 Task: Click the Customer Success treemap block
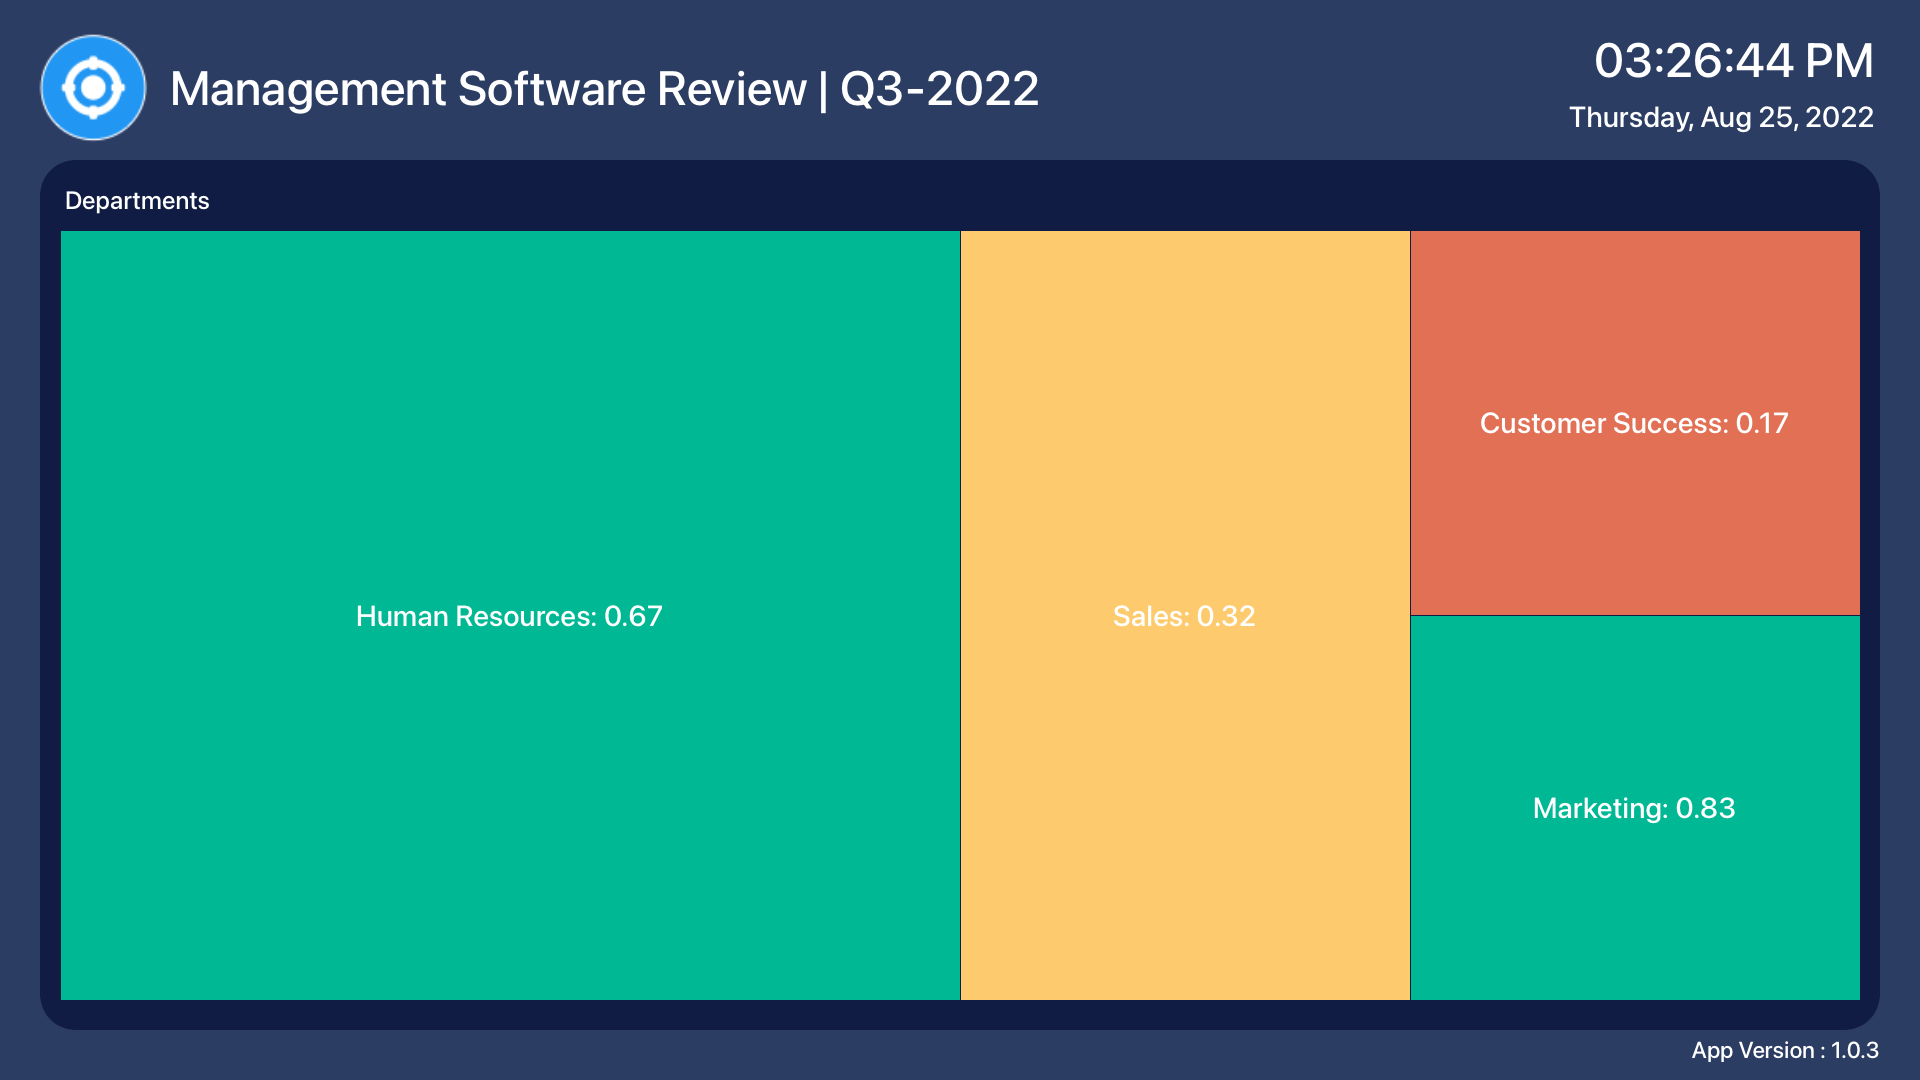click(x=1635, y=330)
